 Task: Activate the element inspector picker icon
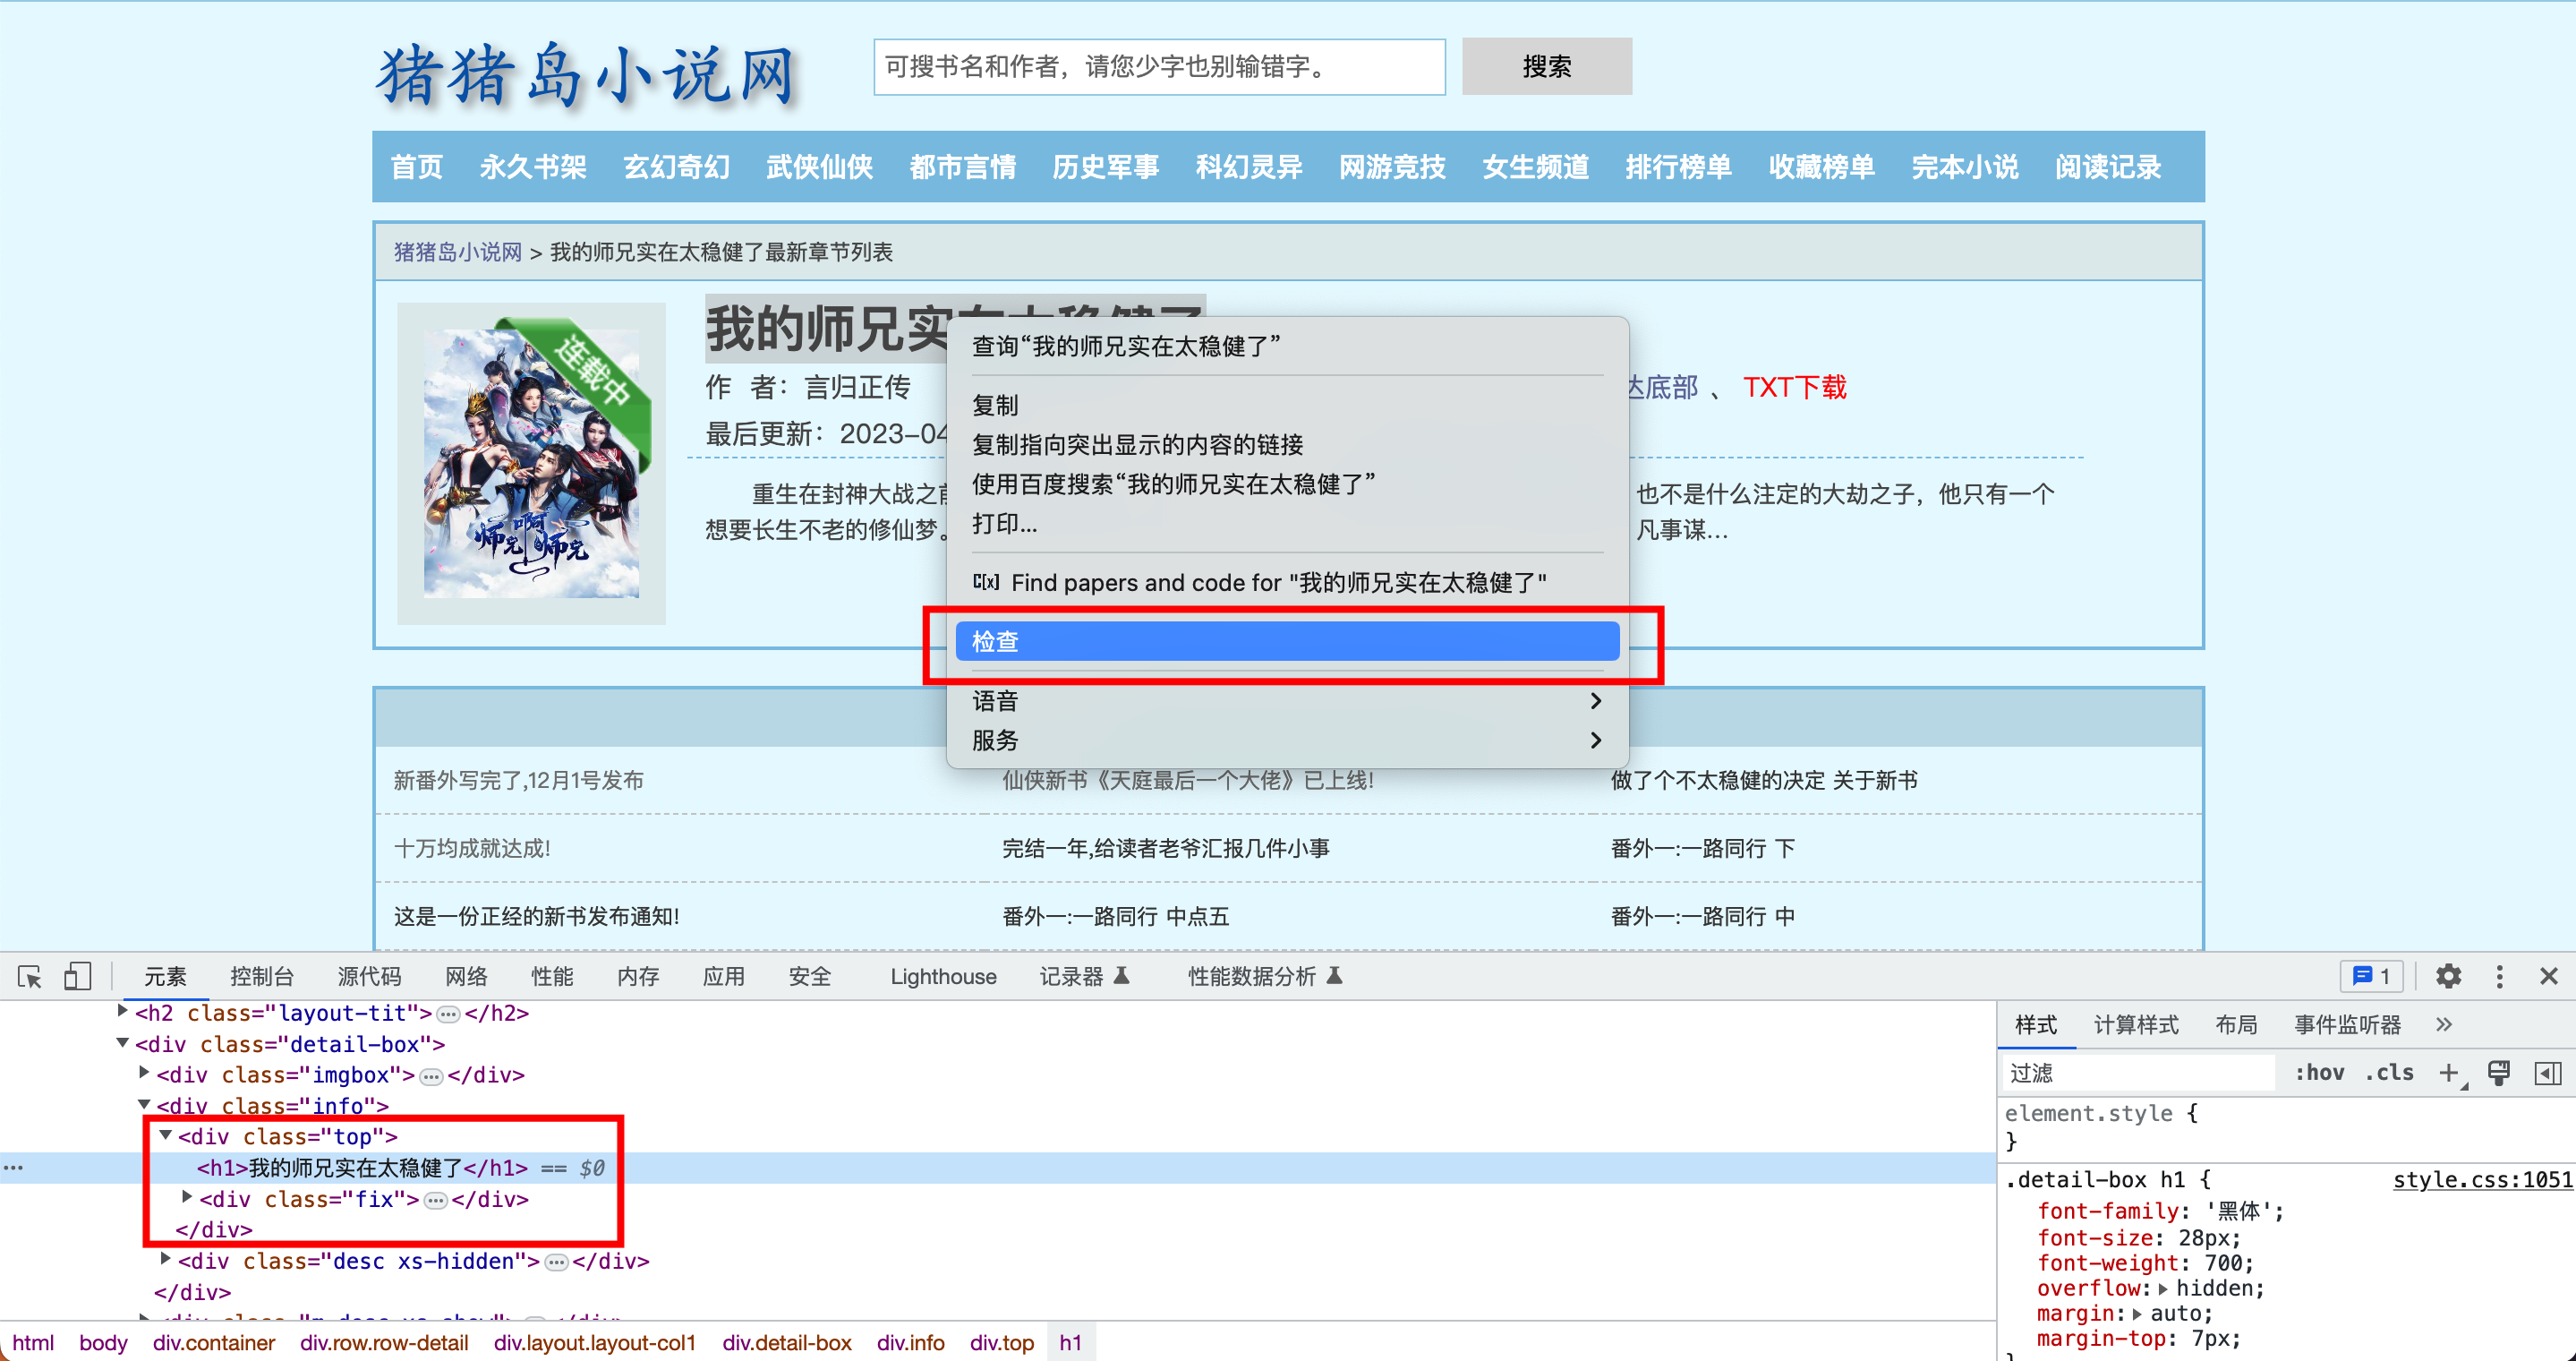tap(30, 977)
